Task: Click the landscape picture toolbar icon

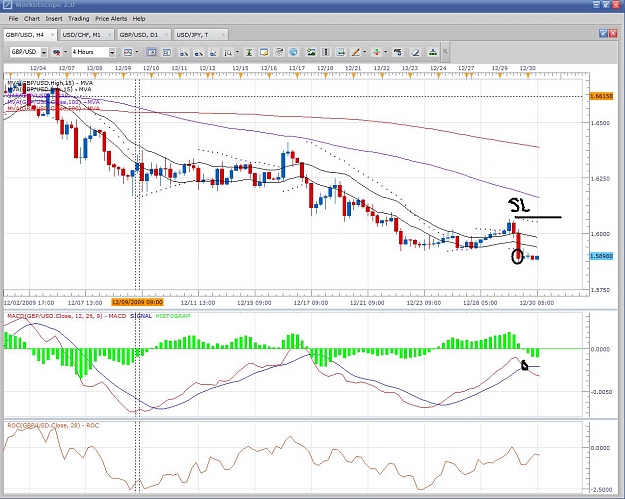Action: pos(311,52)
